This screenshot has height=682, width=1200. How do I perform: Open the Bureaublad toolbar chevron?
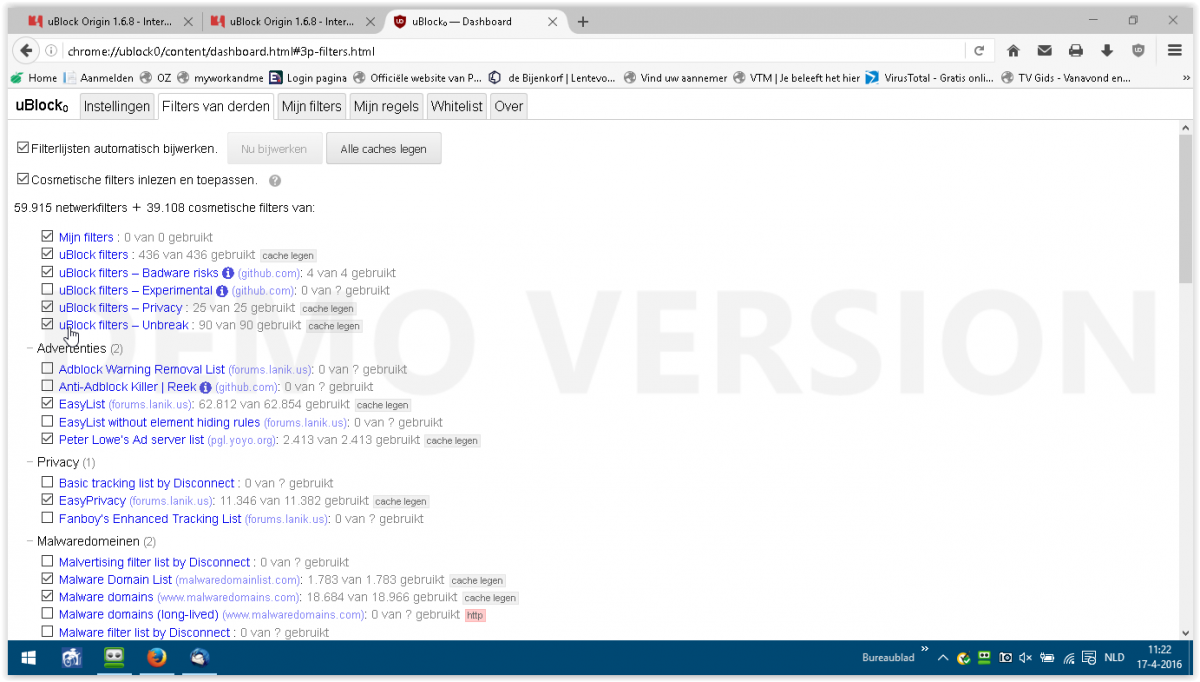click(x=925, y=649)
